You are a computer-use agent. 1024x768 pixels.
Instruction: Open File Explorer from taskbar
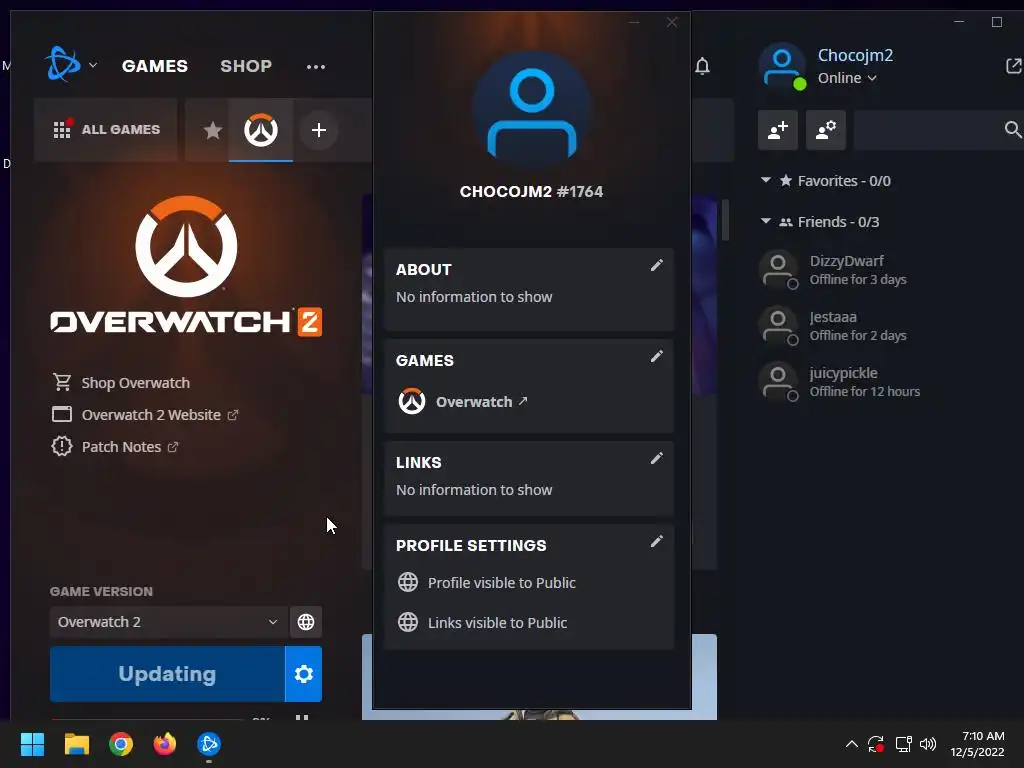click(x=76, y=744)
